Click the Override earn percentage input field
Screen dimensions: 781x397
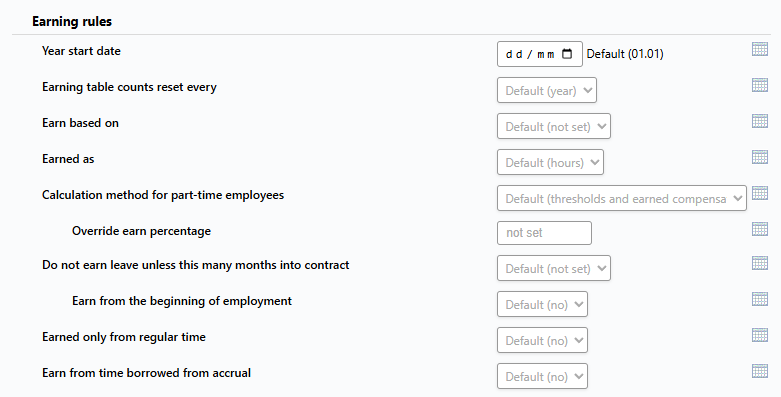[x=544, y=233]
